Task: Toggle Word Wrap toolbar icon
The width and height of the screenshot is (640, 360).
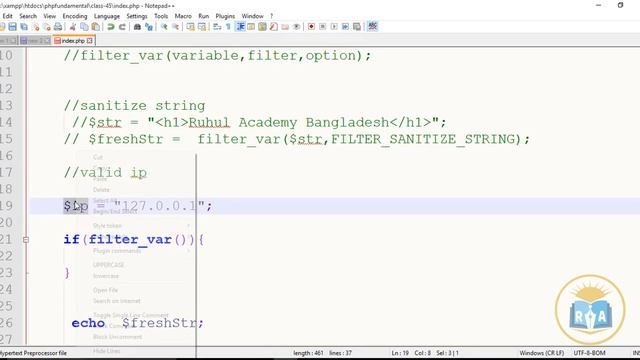Action: pos(217,27)
